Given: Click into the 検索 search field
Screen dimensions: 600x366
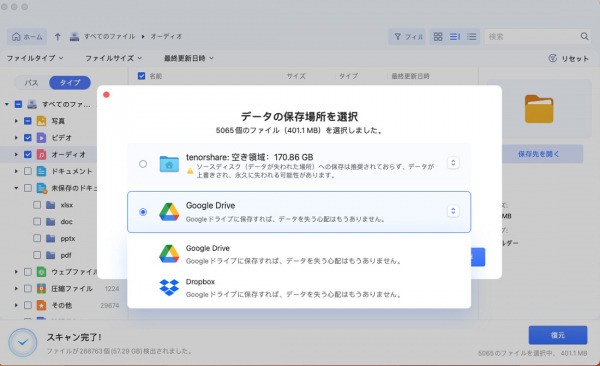Looking at the screenshot, I should (532, 37).
